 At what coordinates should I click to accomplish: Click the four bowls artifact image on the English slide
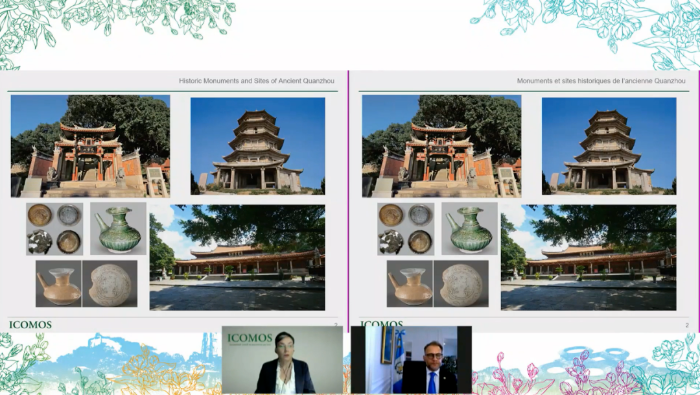tap(54, 229)
